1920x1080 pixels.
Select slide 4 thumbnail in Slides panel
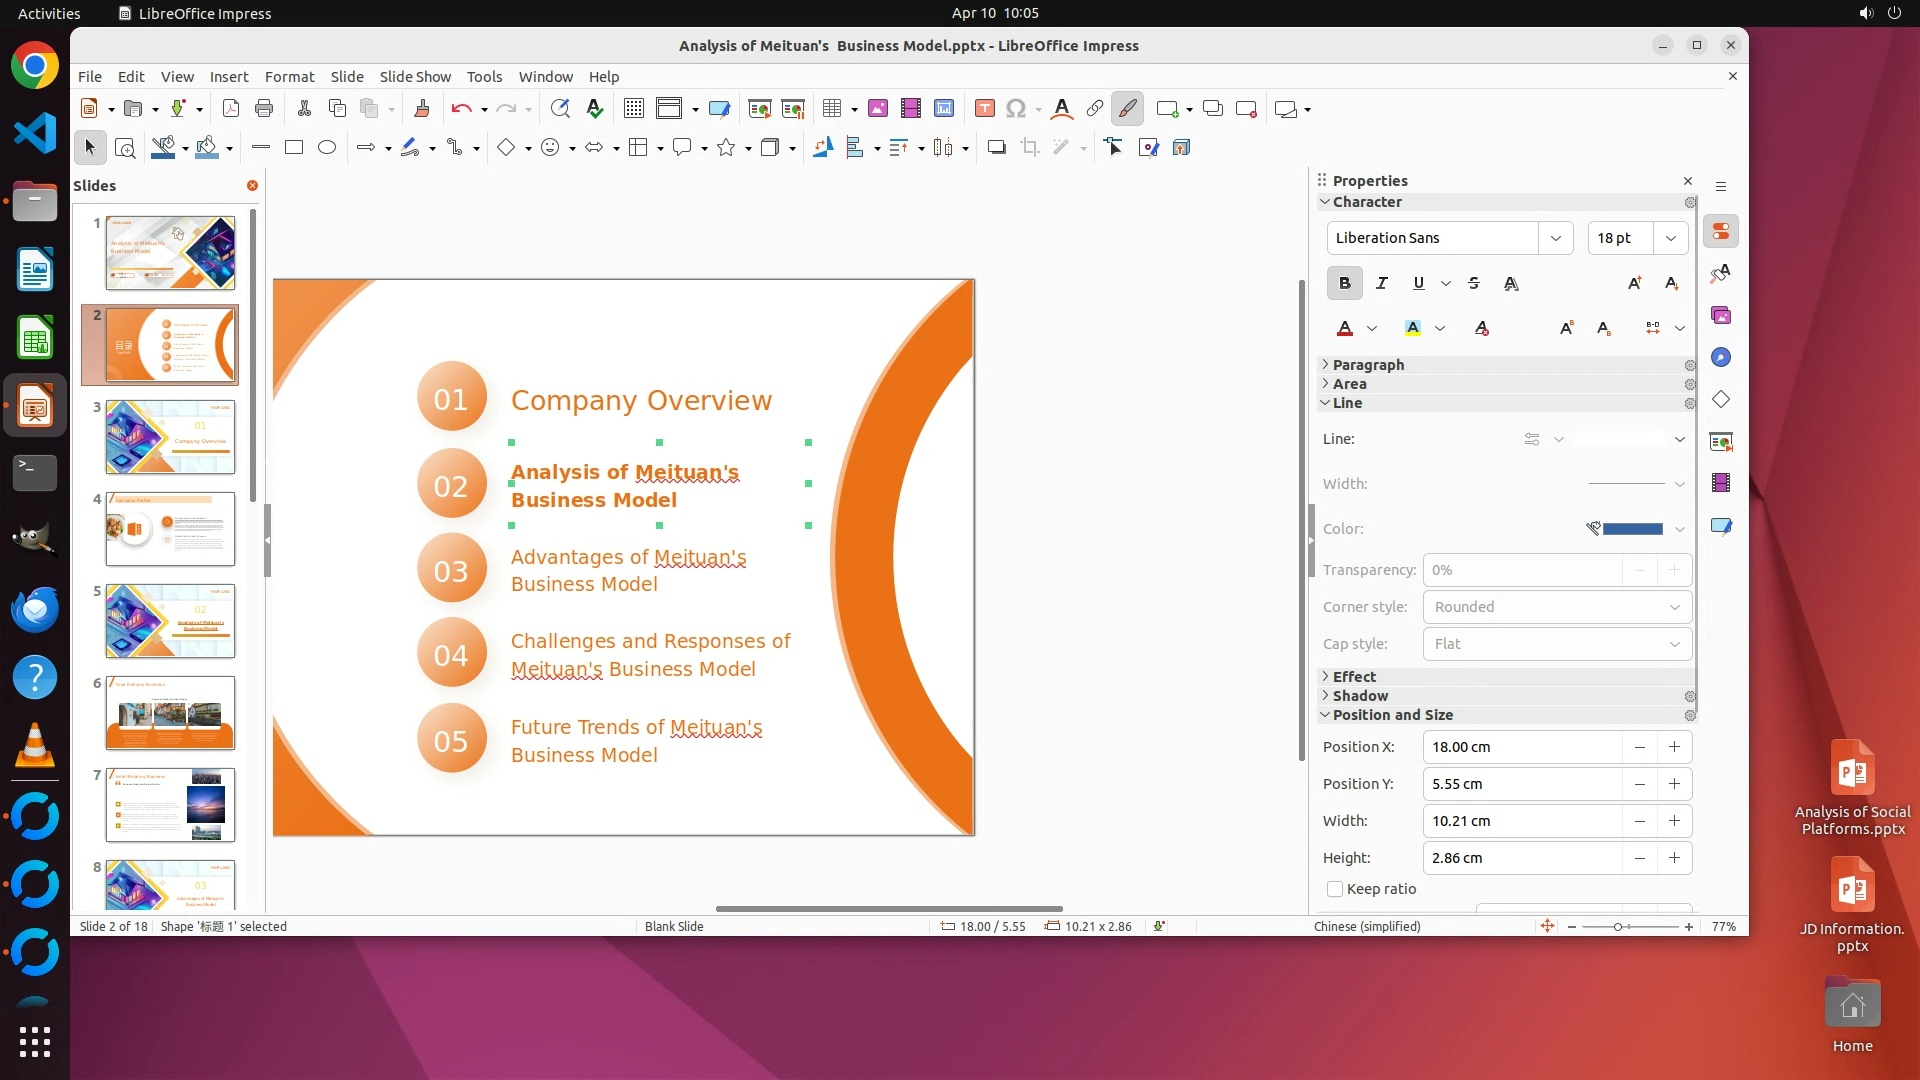[x=170, y=529]
